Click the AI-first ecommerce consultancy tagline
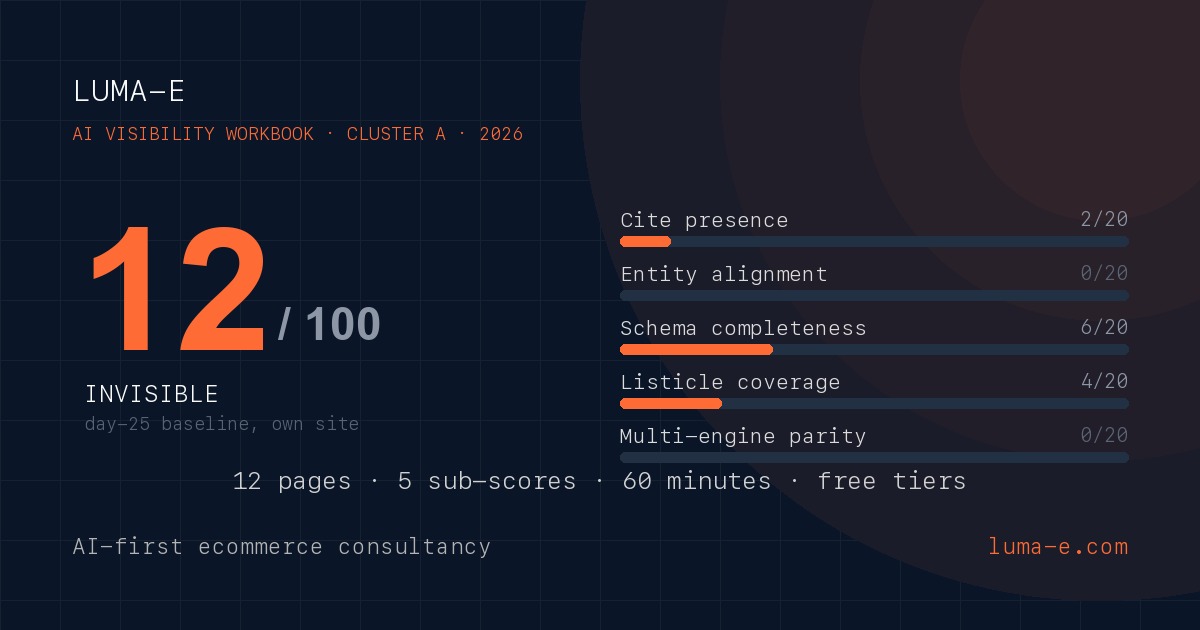 (282, 547)
